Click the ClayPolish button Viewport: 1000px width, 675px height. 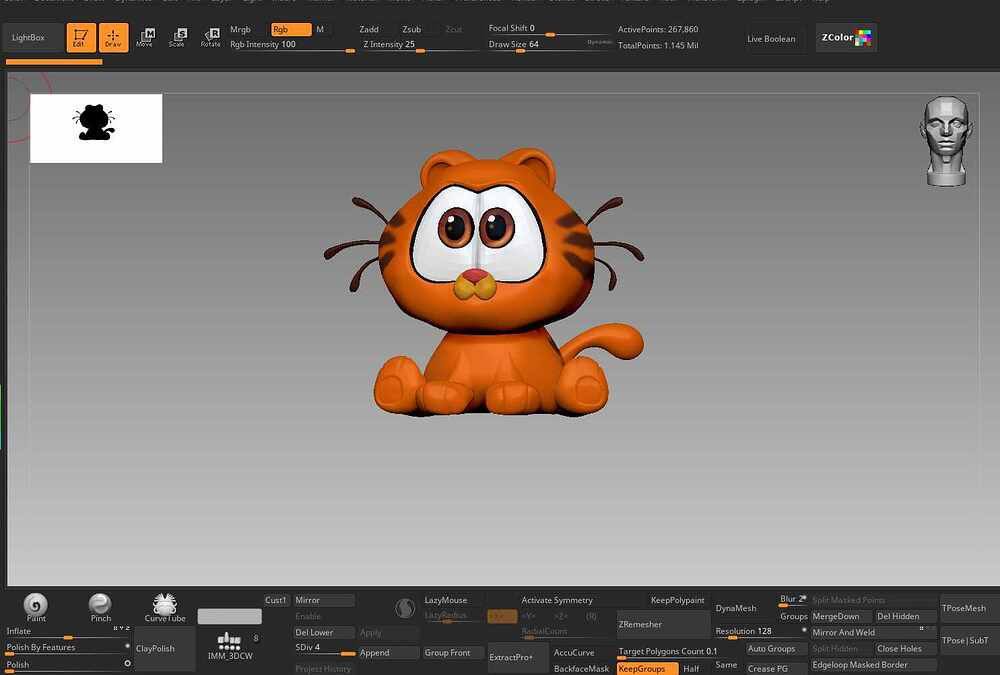(165, 648)
